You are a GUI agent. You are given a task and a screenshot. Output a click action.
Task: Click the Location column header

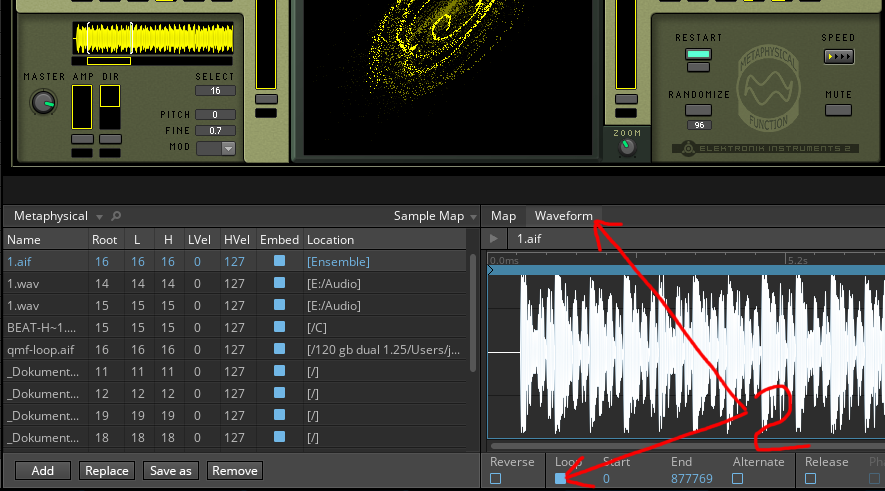(x=385, y=240)
